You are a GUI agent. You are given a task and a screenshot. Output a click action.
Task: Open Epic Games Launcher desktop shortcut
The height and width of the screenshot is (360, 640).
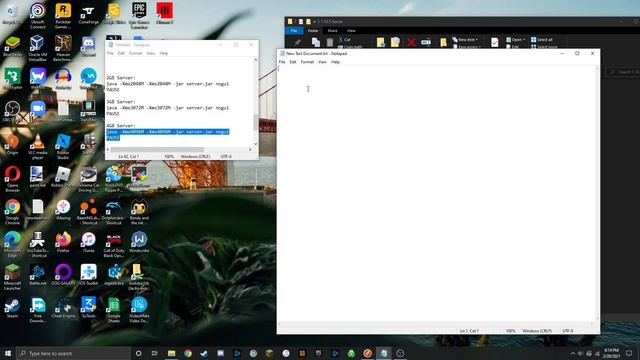pos(139,15)
